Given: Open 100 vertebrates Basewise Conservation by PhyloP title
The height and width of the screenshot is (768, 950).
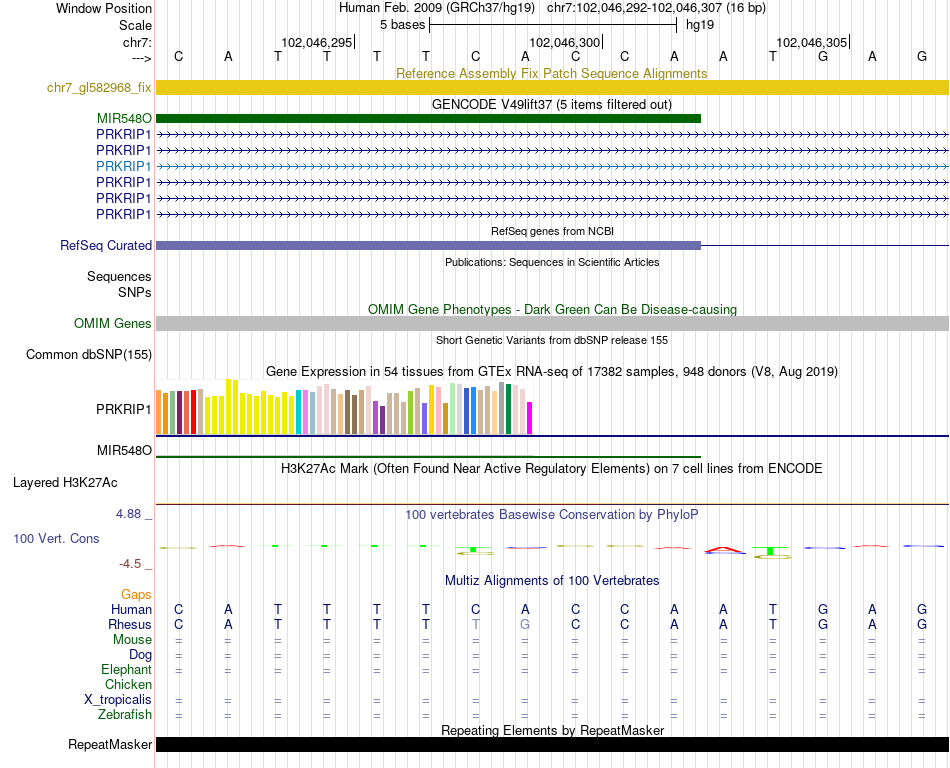Looking at the screenshot, I should tap(552, 515).
